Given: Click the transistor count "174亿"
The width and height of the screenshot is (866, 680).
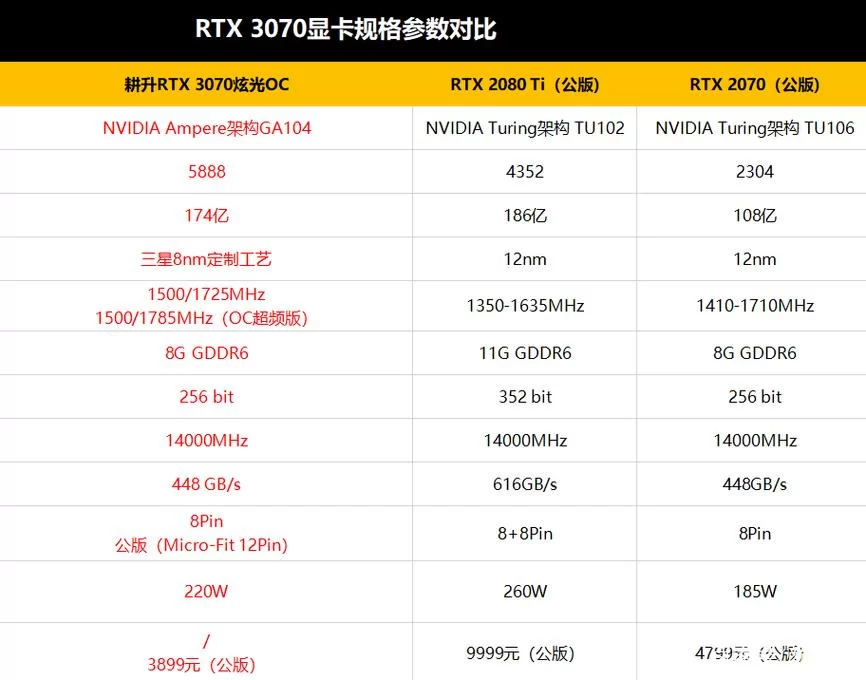Looking at the screenshot, I should click(x=207, y=215).
